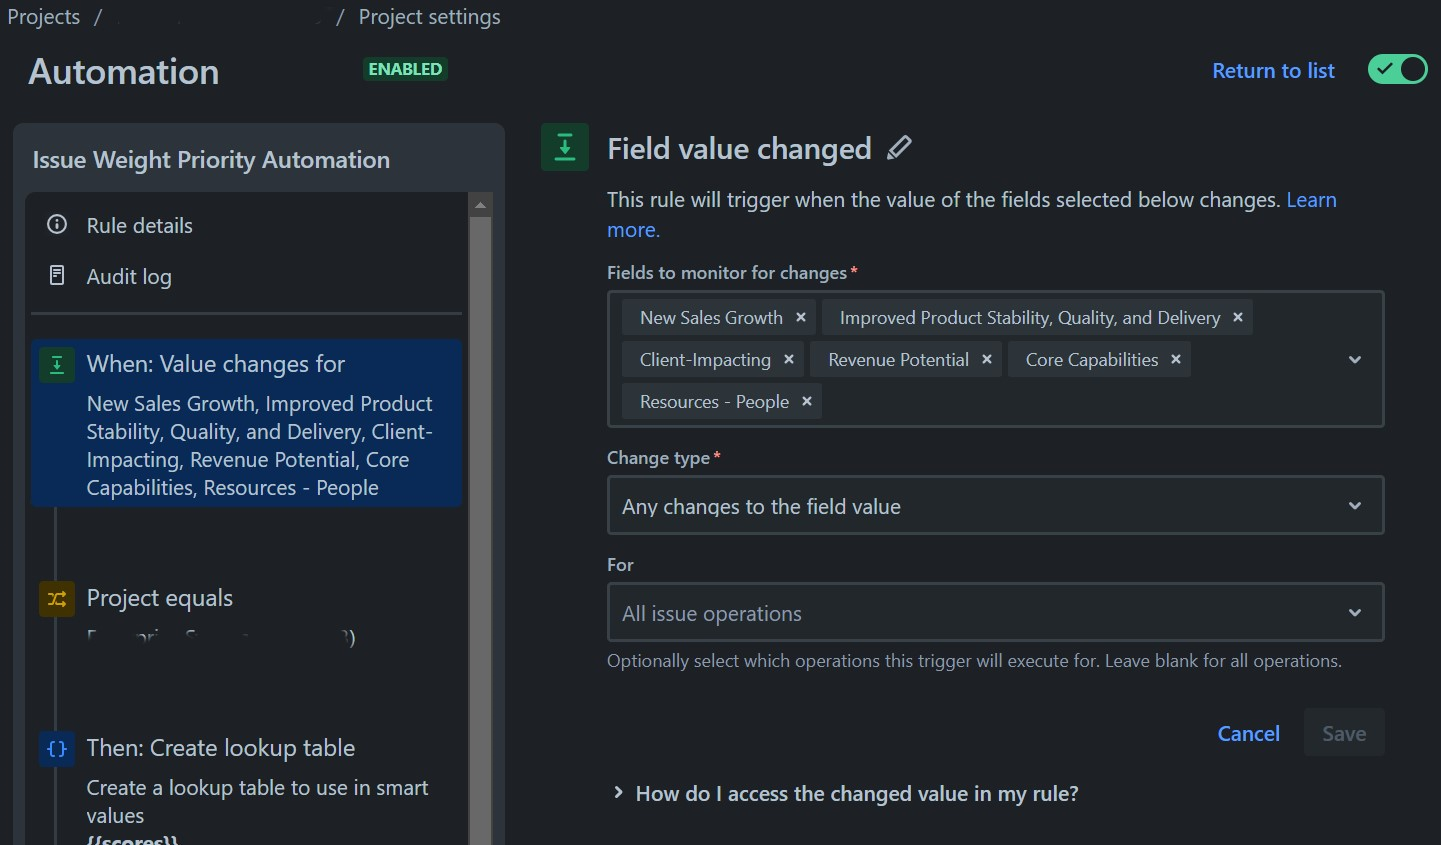The height and width of the screenshot is (845, 1441).
Task: Remove the Client-Impacting field tag
Action: point(788,359)
